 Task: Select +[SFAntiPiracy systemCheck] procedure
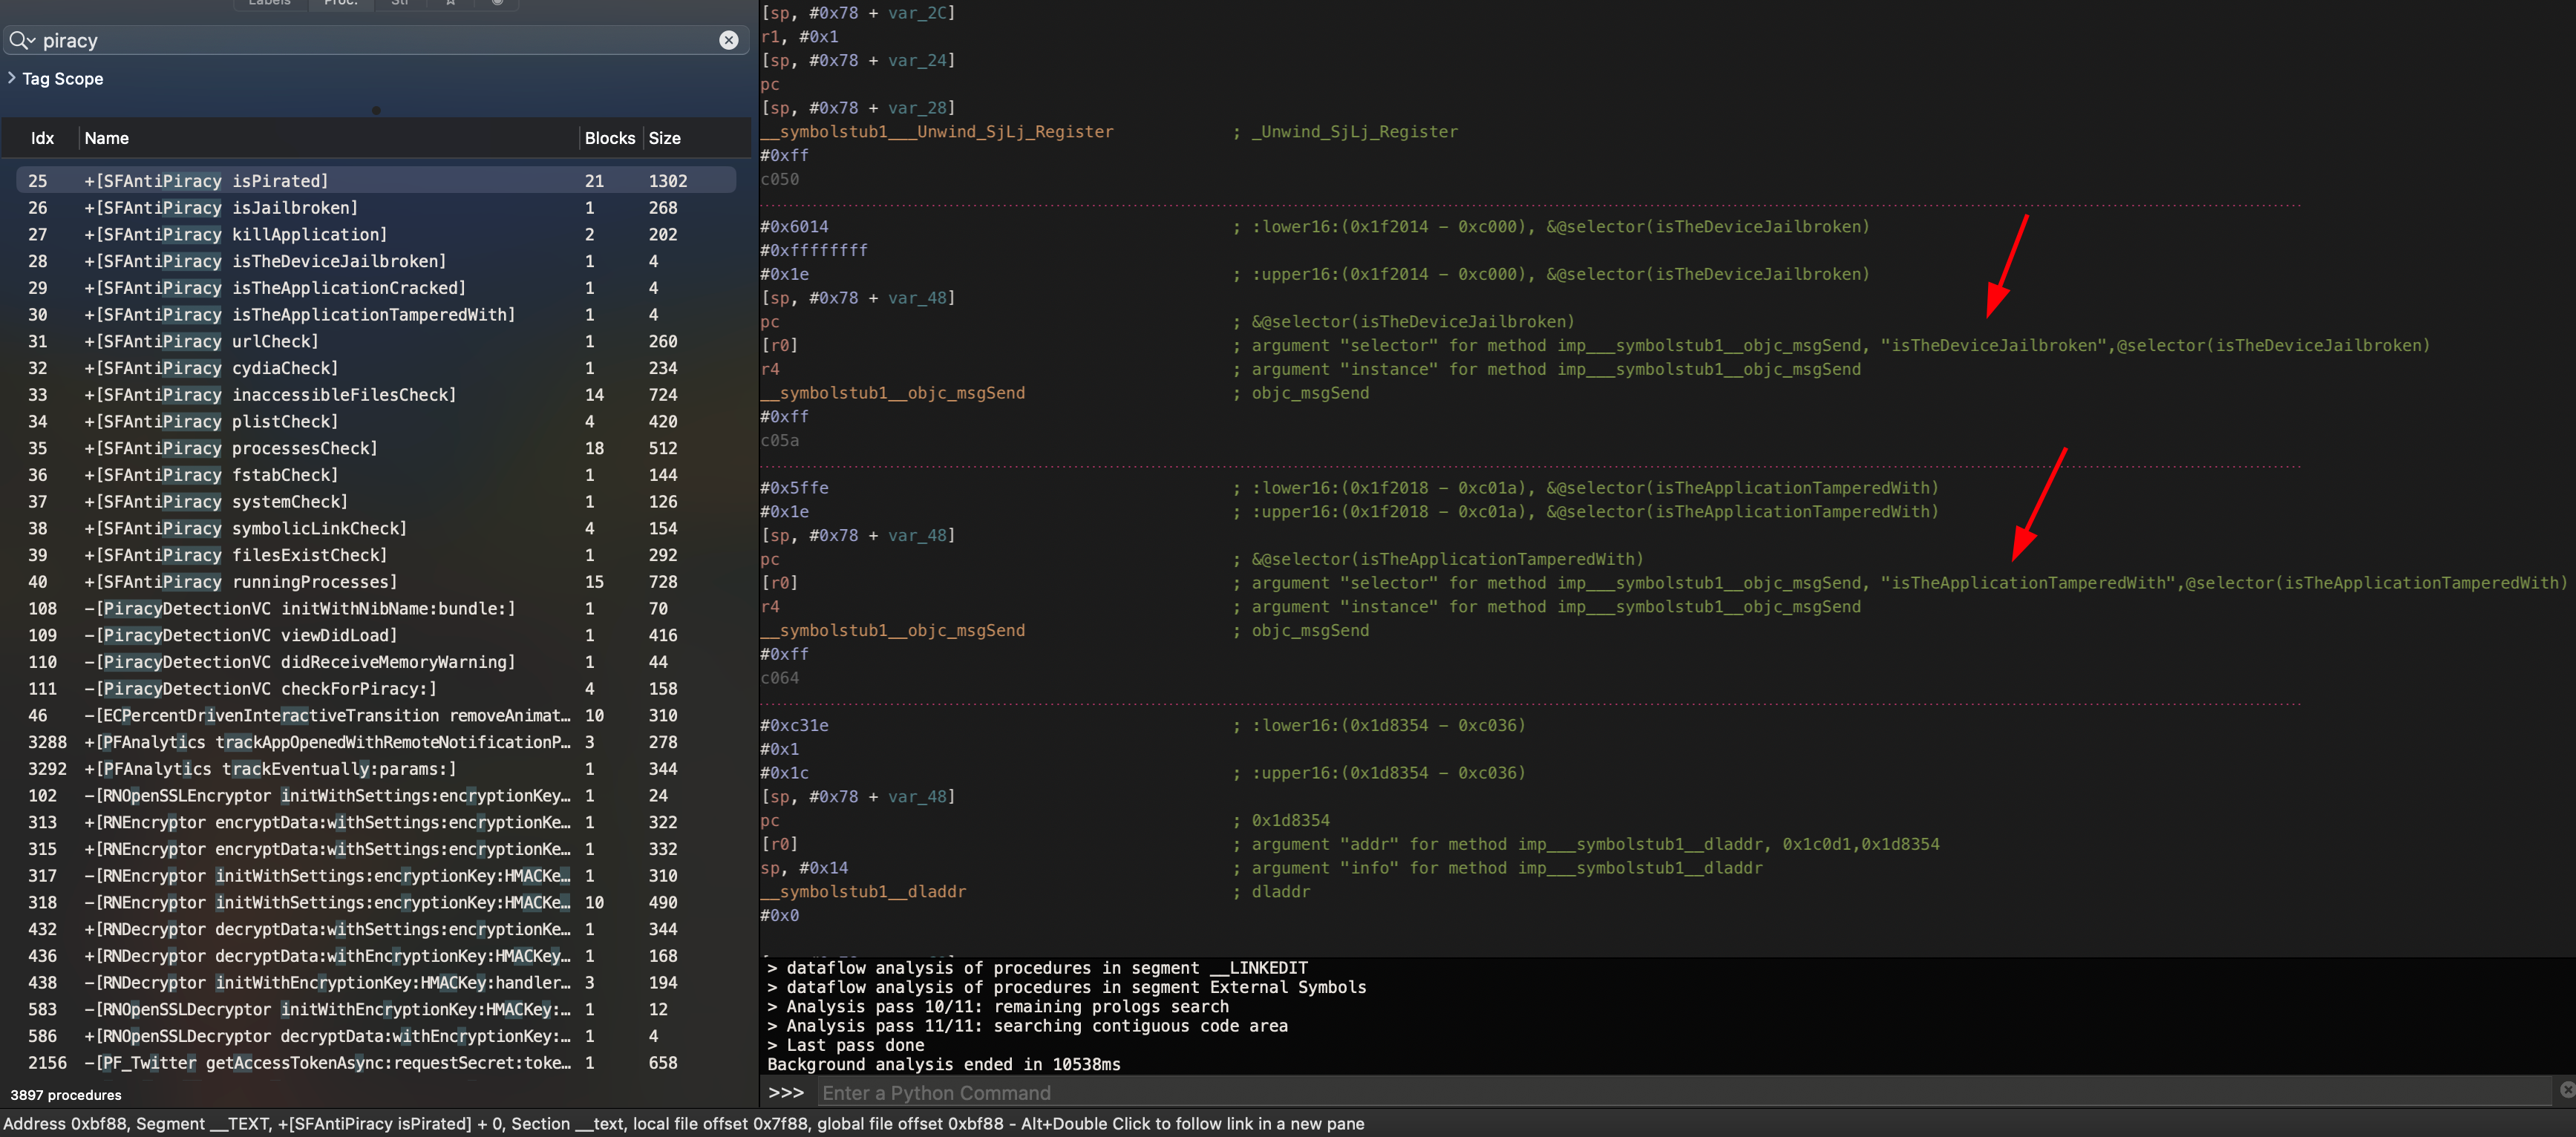[x=376, y=501]
